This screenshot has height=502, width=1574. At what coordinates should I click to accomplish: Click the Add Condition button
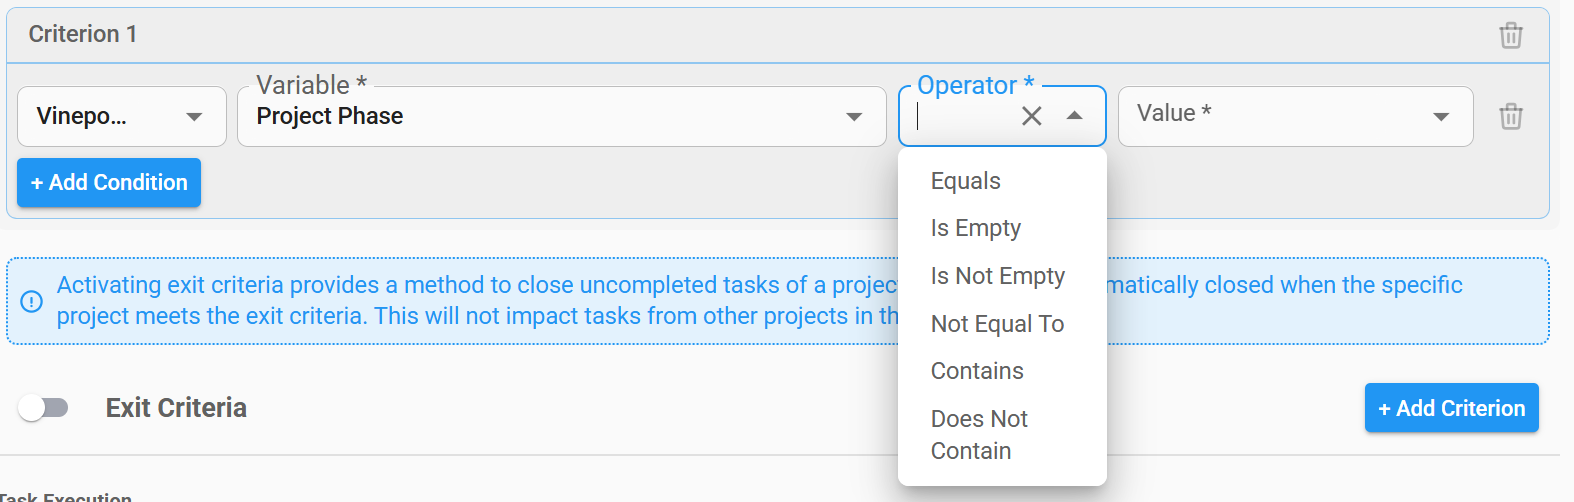point(109,183)
